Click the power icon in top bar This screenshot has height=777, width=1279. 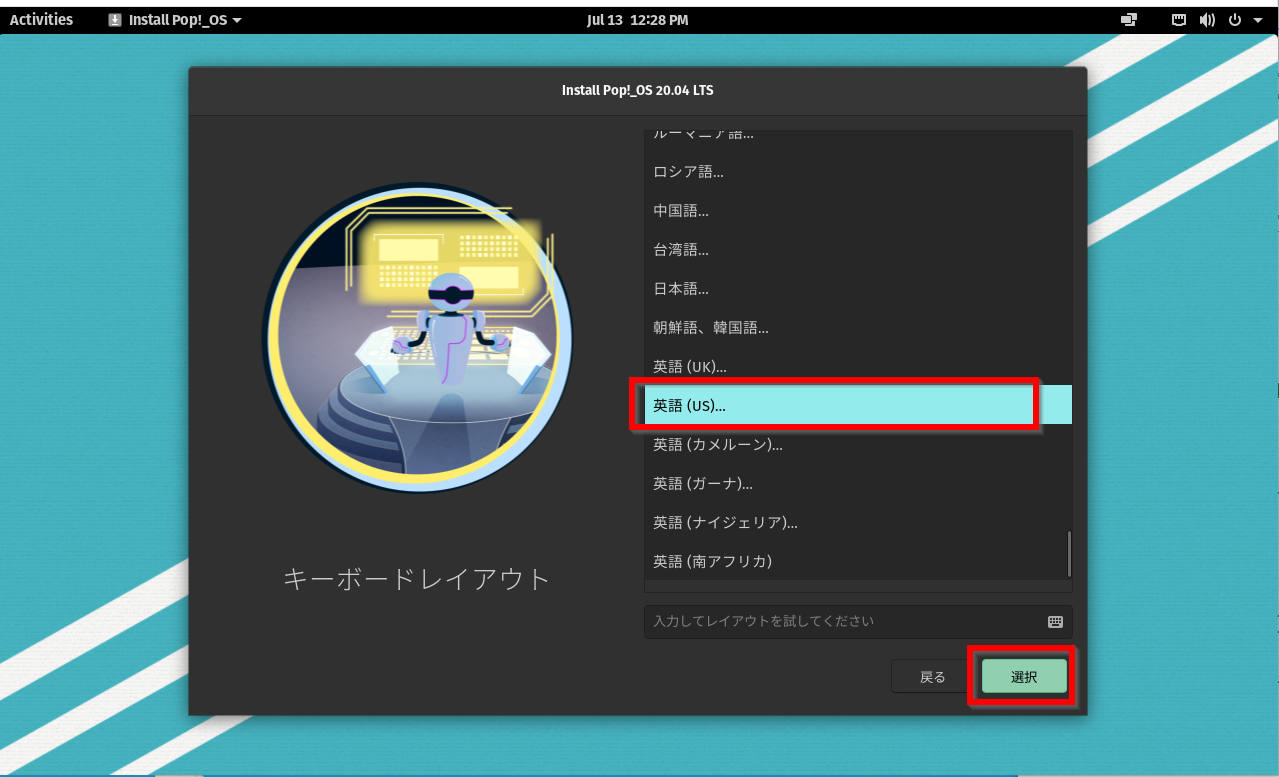1235,20
